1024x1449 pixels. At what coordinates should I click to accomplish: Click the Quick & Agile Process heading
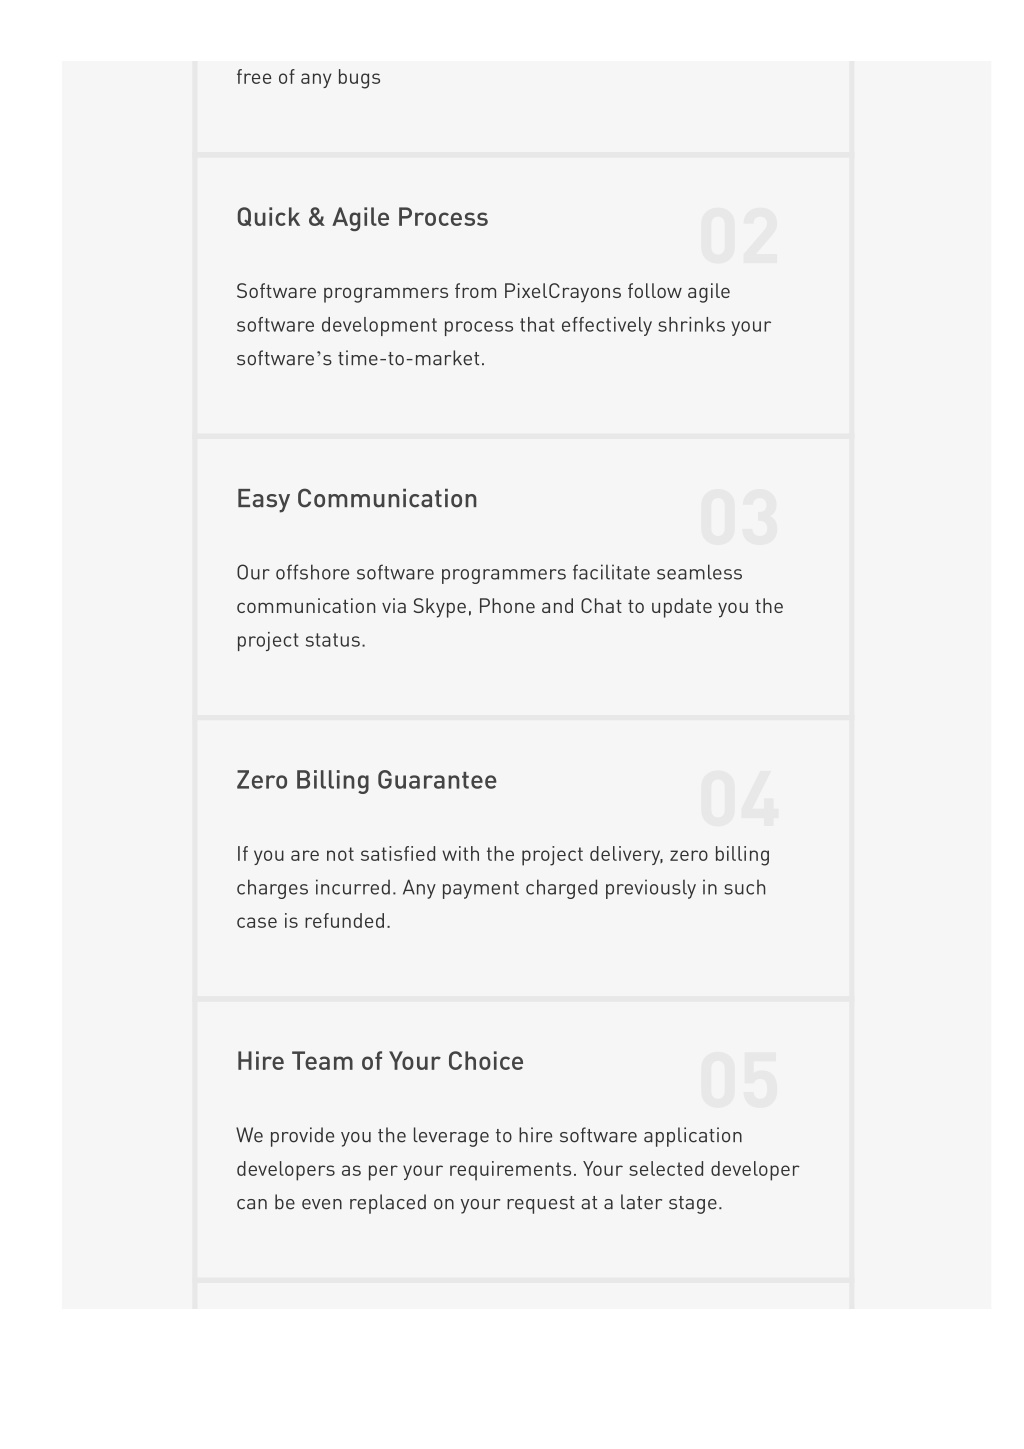(x=362, y=218)
